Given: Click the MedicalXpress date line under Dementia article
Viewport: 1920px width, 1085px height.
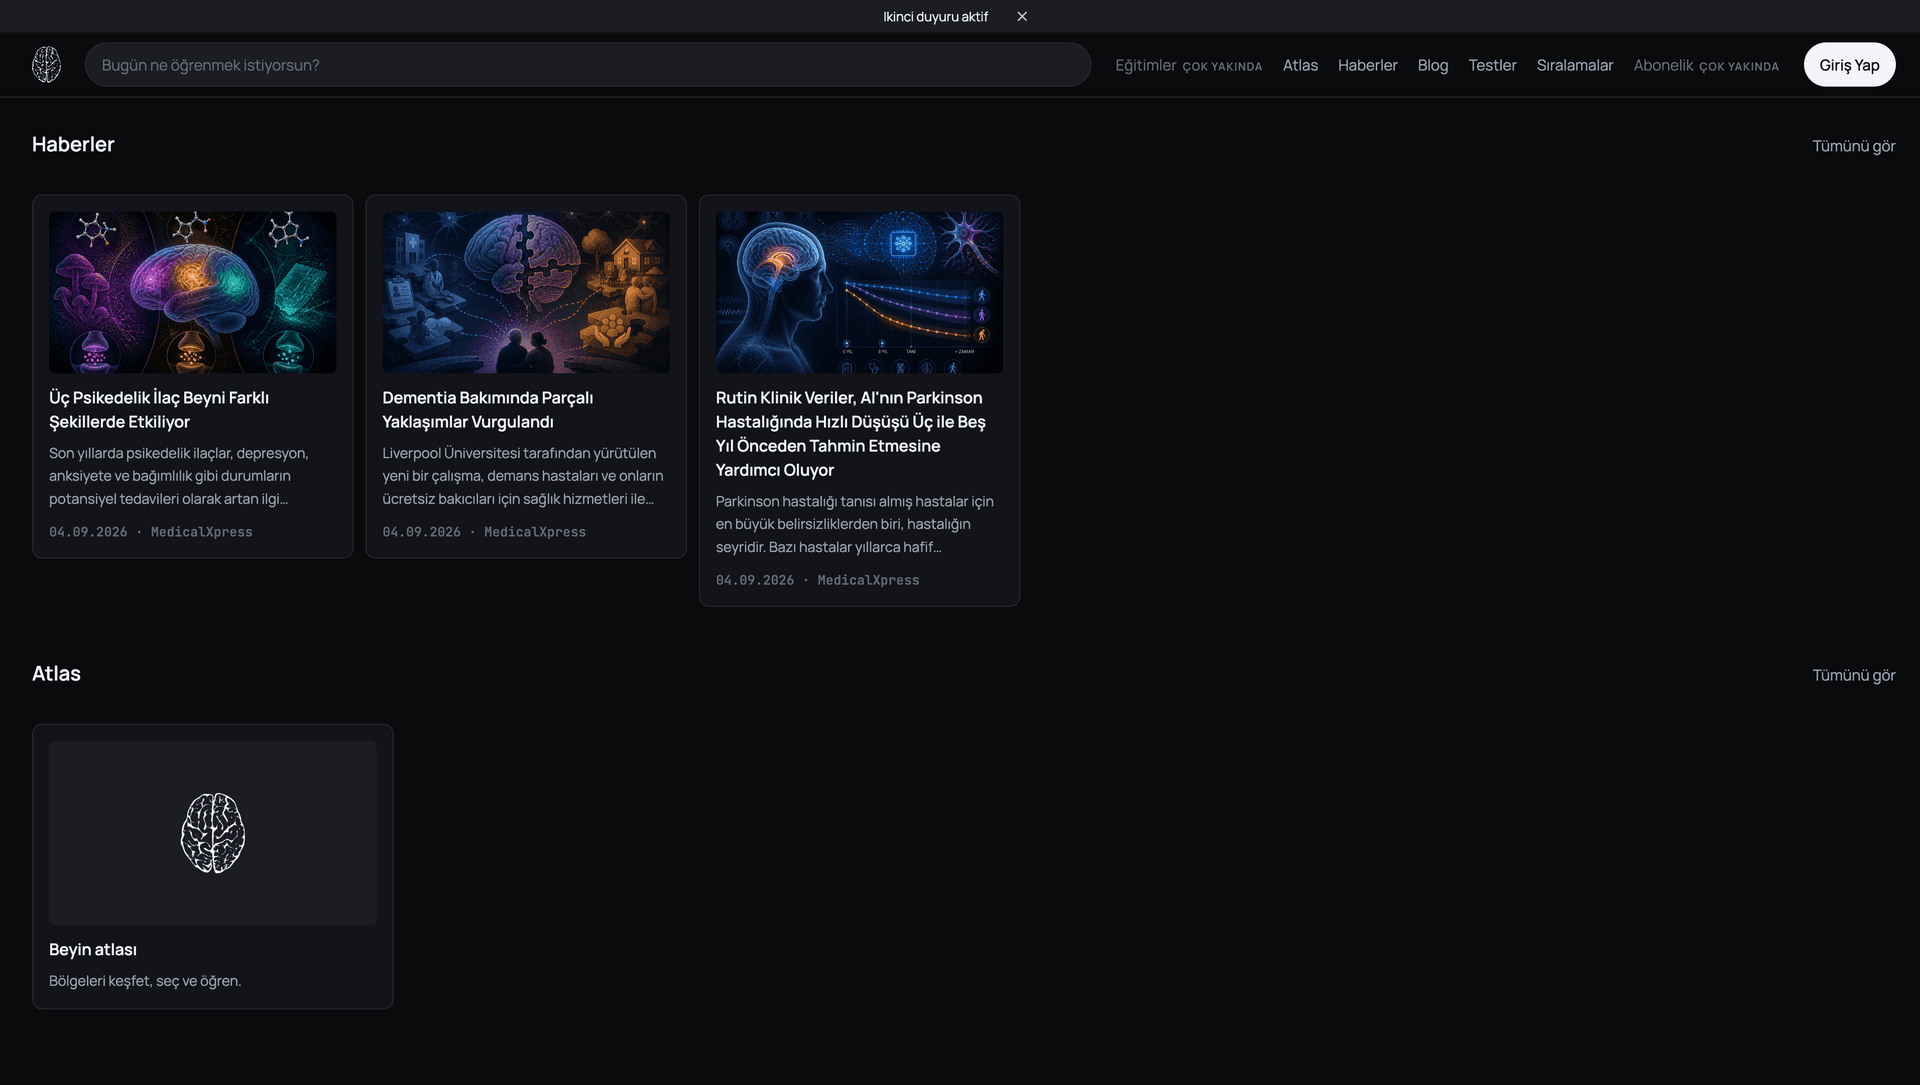Looking at the screenshot, I should tap(484, 532).
